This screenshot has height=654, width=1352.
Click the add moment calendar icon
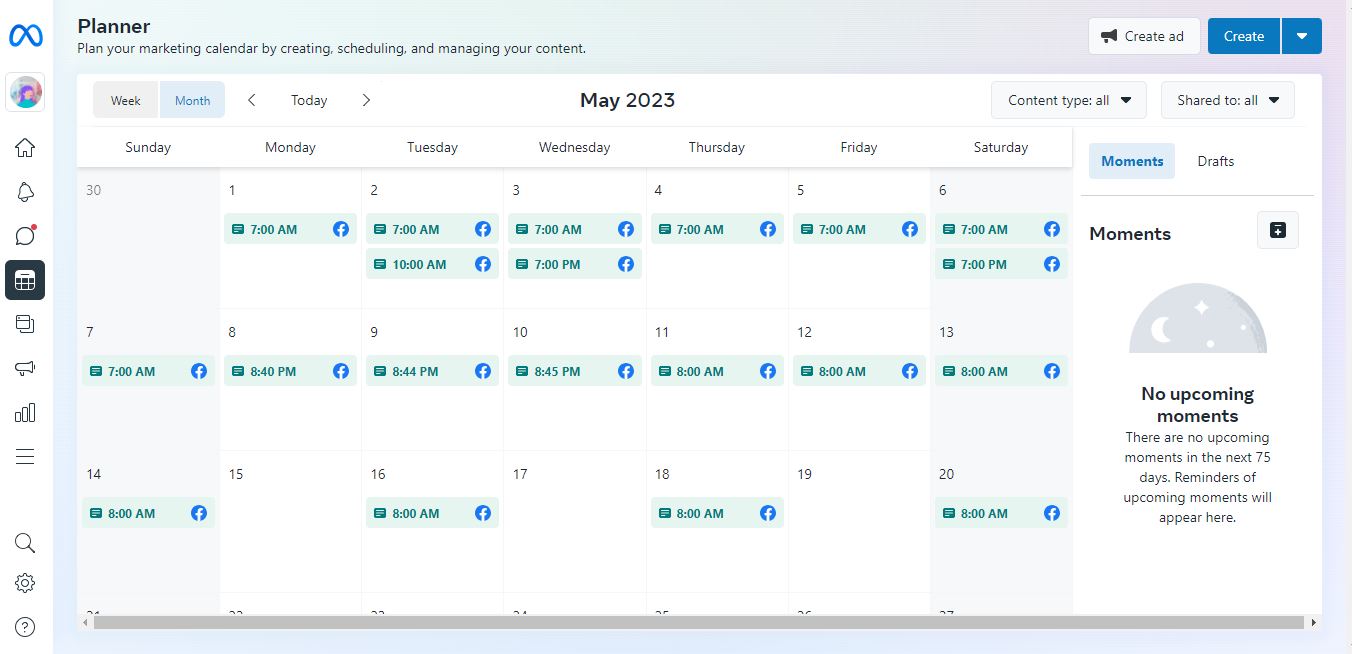pyautogui.click(x=1277, y=230)
